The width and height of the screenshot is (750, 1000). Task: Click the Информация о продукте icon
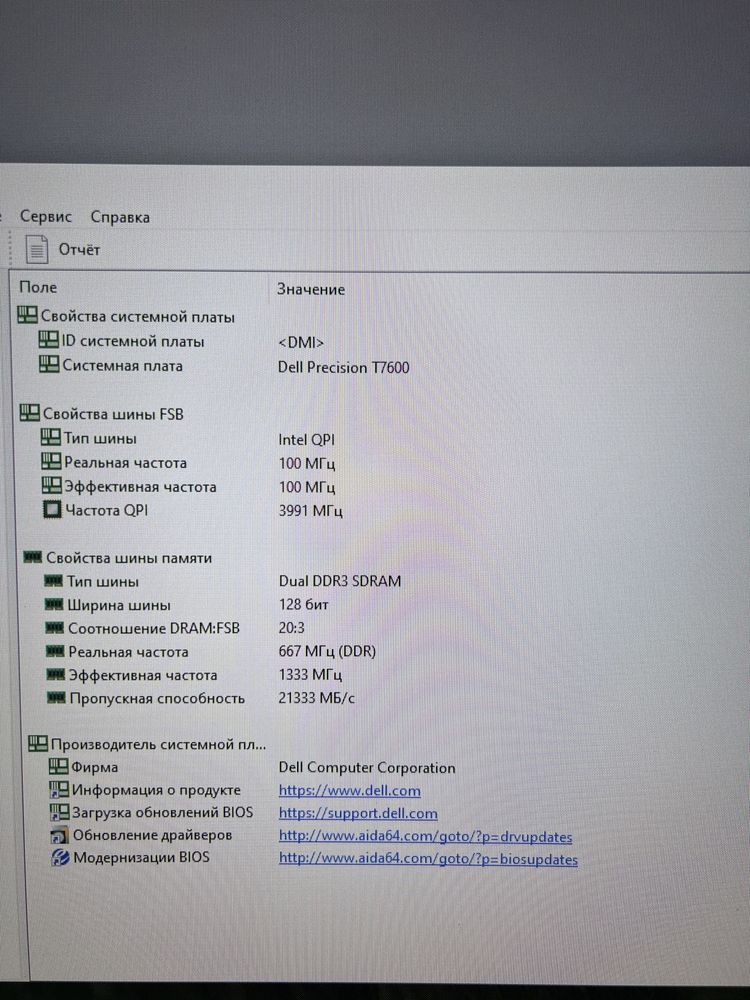[x=59, y=790]
